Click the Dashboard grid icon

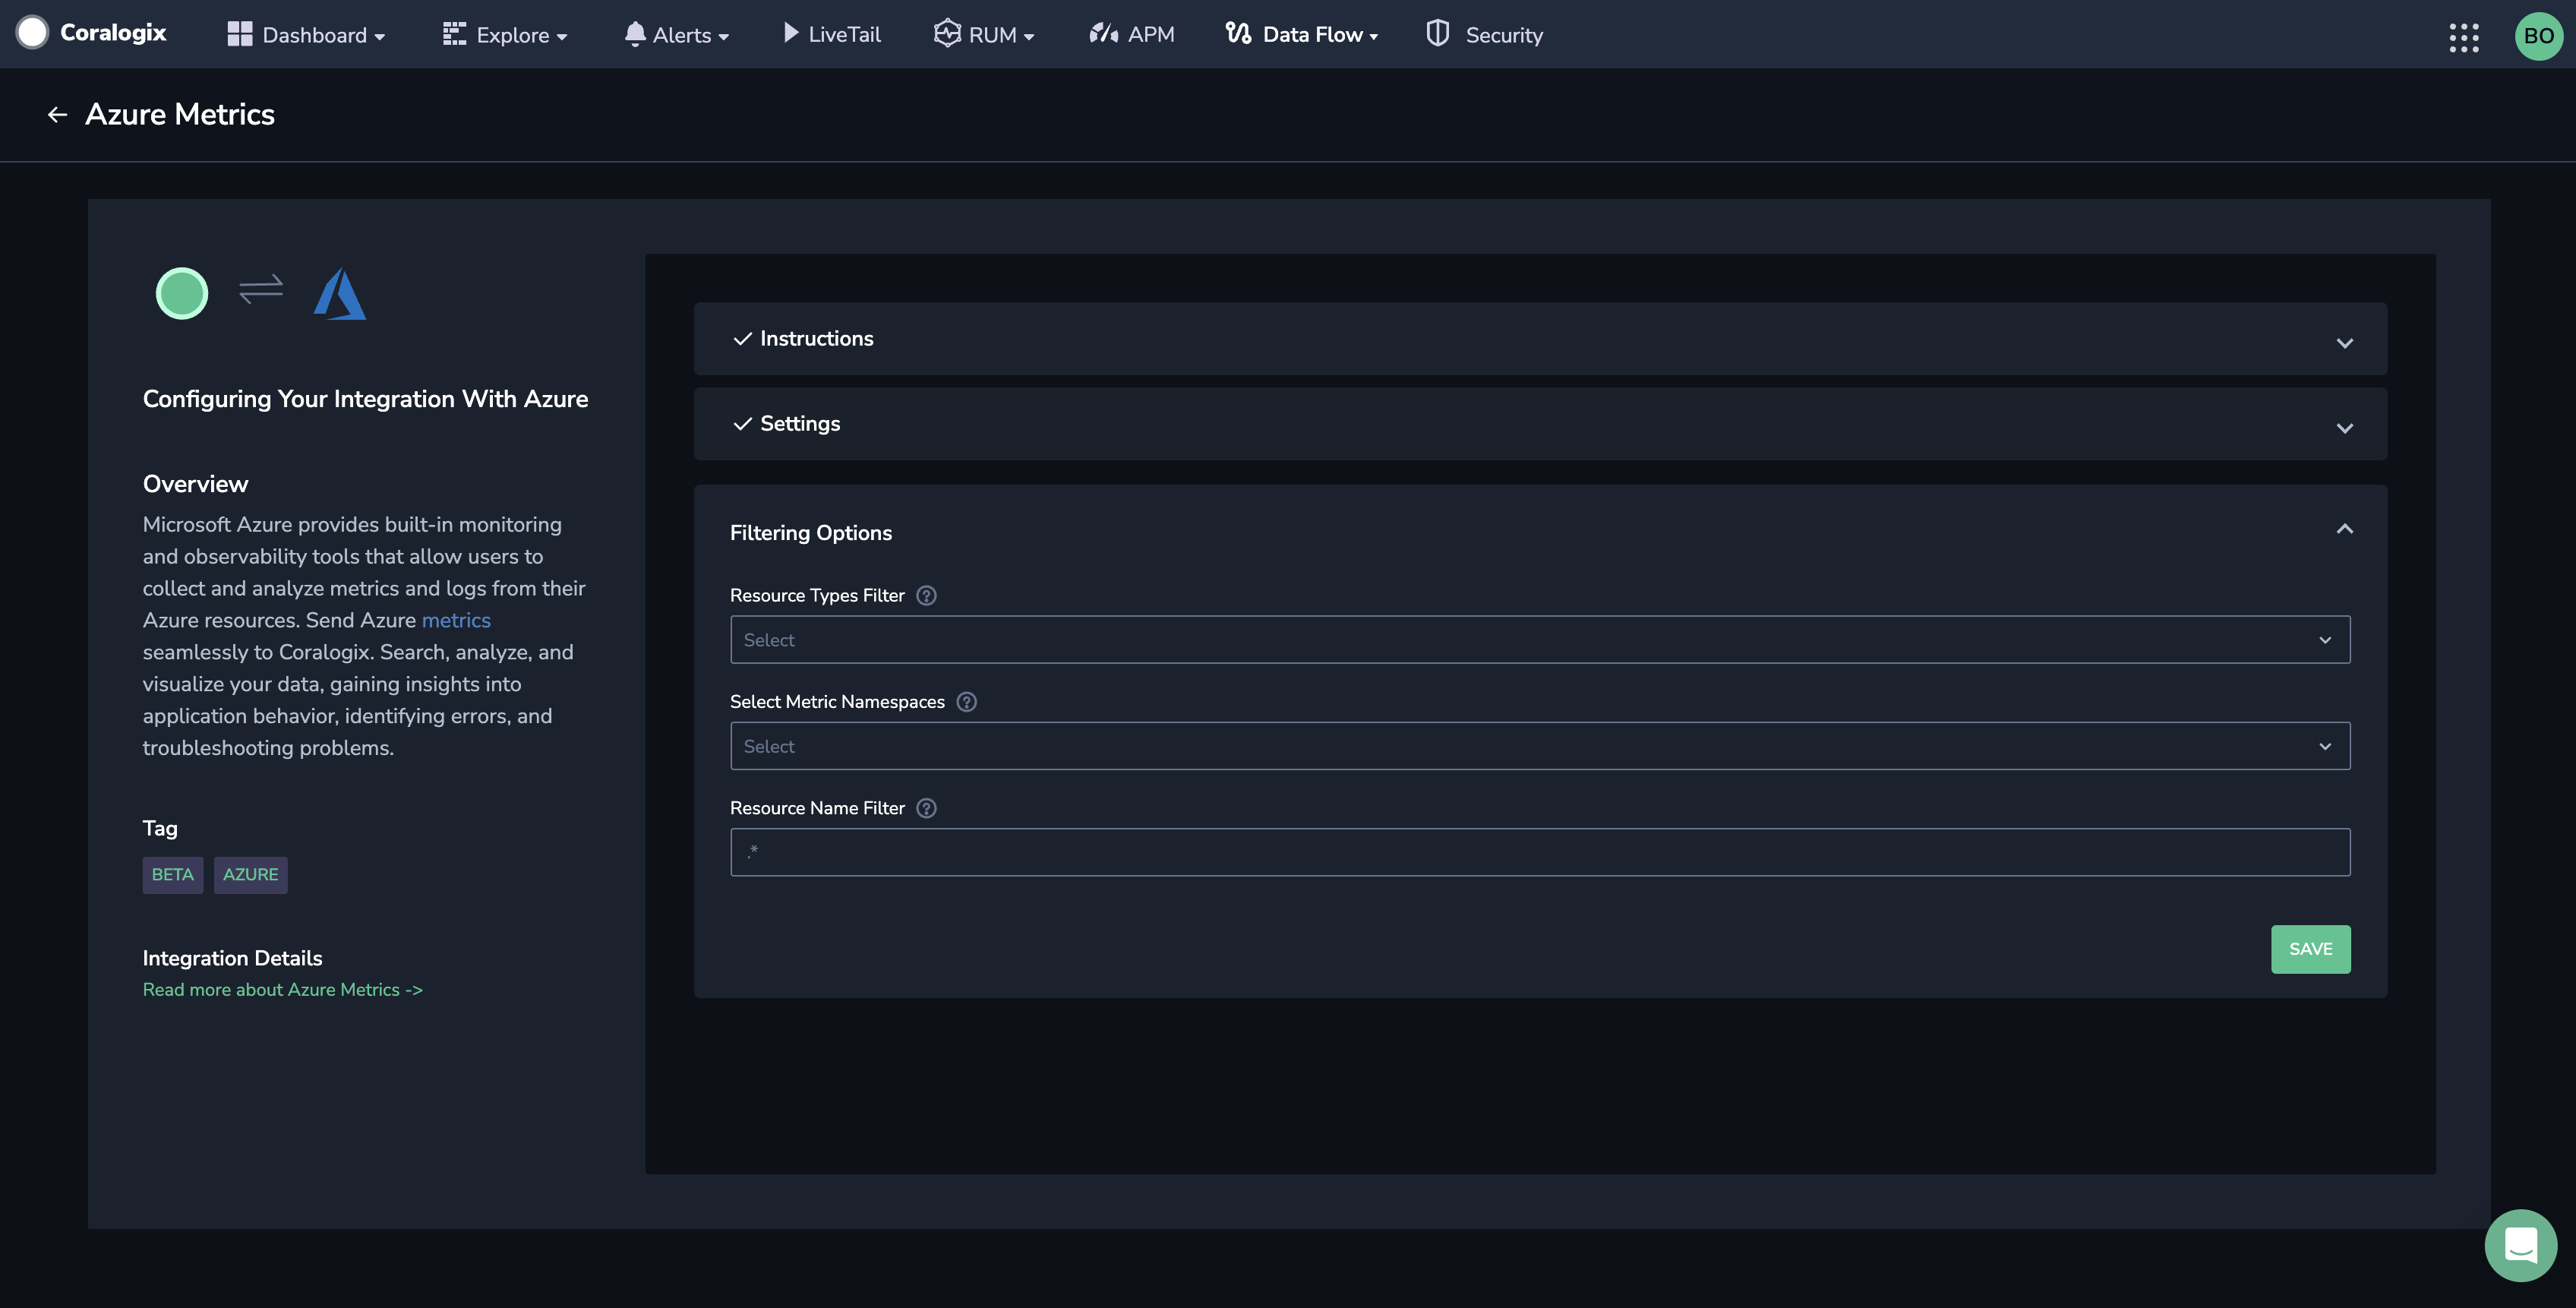pyautogui.click(x=240, y=34)
